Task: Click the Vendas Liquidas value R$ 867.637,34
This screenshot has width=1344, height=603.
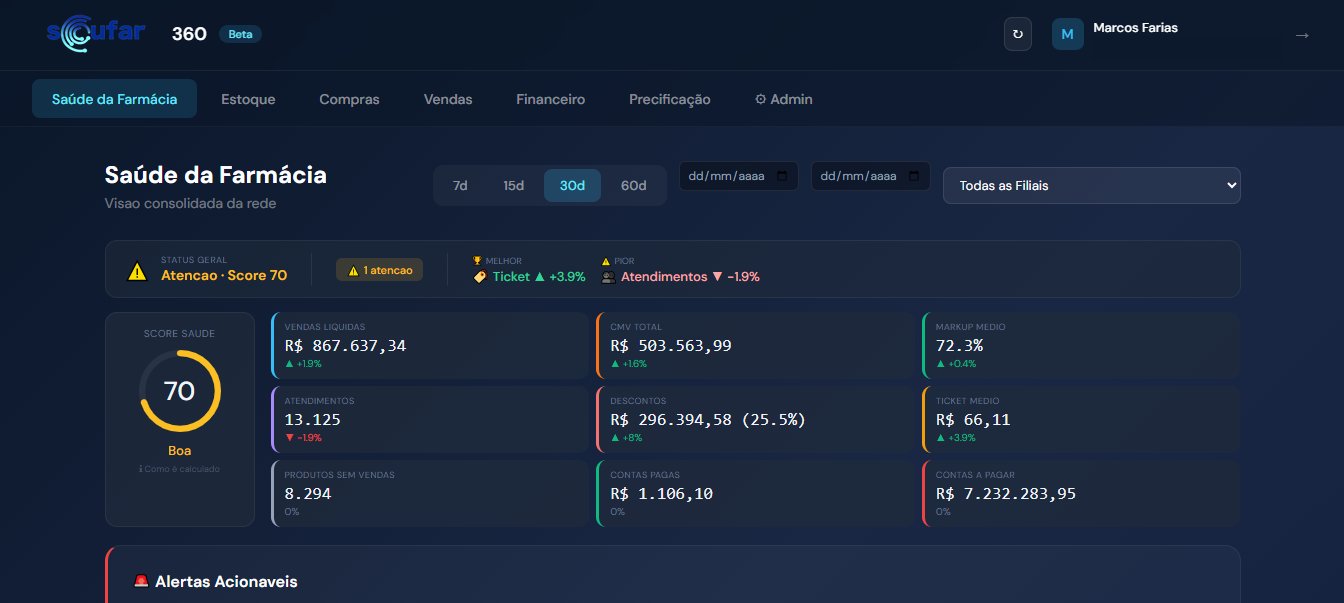Action: pyautogui.click(x=346, y=346)
